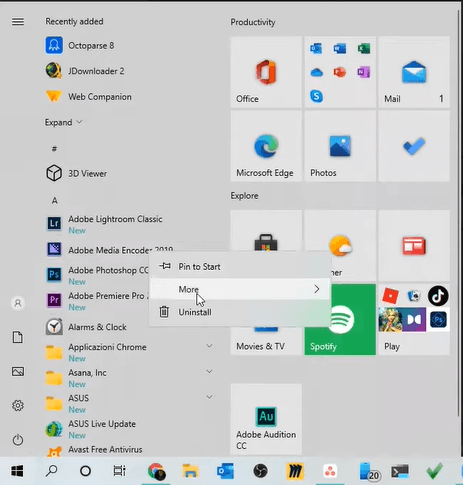
Task: Open taskbar Search
Action: pos(52,471)
